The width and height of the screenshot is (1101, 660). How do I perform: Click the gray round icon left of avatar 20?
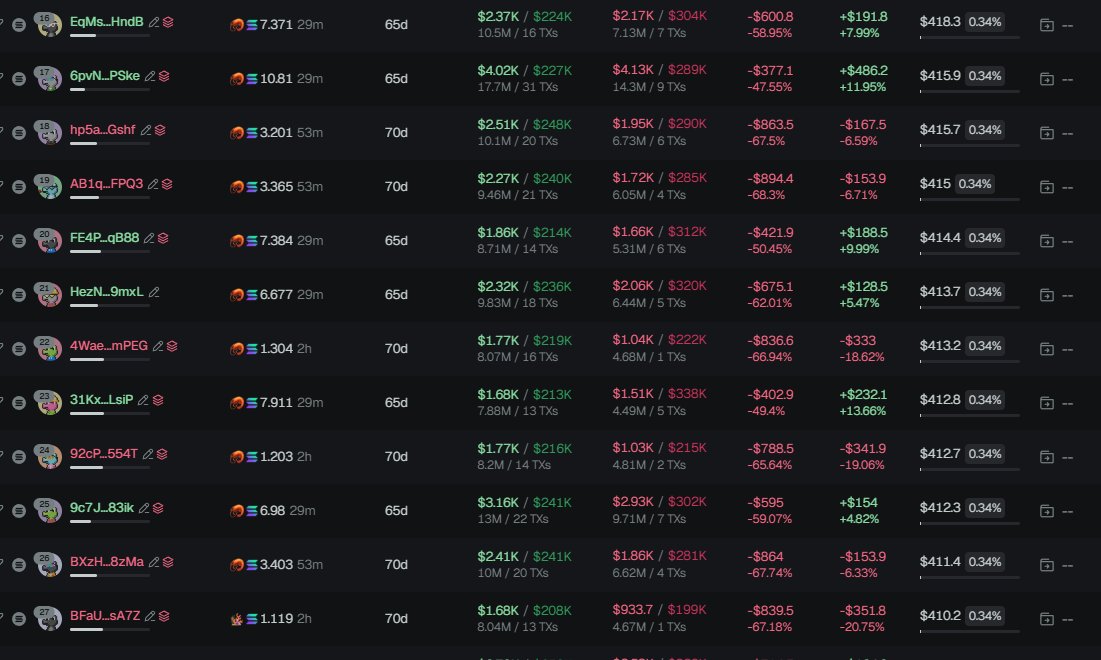(19, 240)
